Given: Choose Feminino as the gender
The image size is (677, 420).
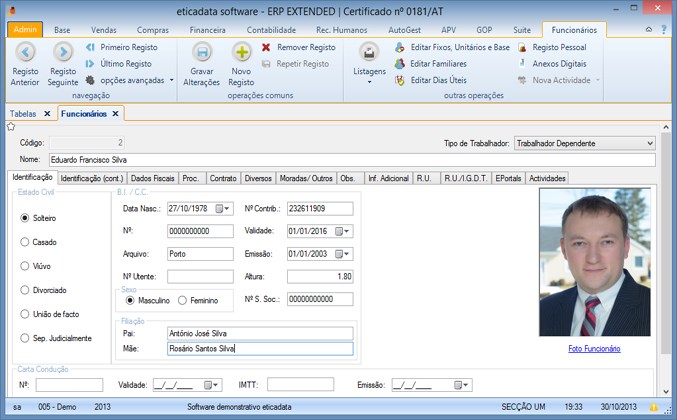Looking at the screenshot, I should click(x=181, y=300).
